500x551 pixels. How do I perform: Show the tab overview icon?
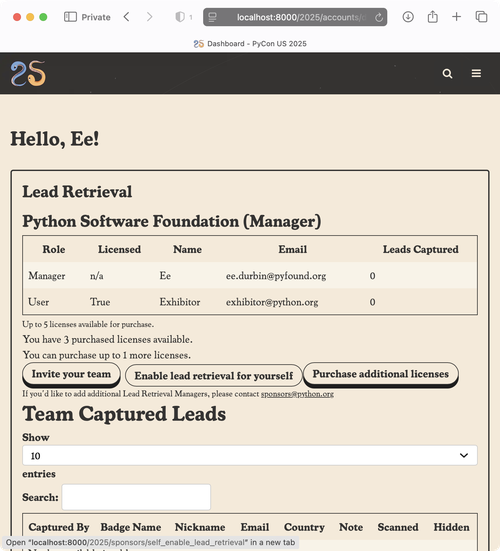point(481,17)
